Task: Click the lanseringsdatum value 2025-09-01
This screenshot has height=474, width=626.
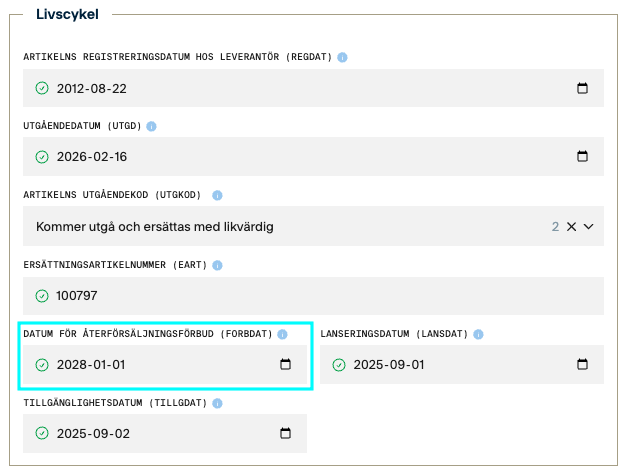Action: [389, 365]
